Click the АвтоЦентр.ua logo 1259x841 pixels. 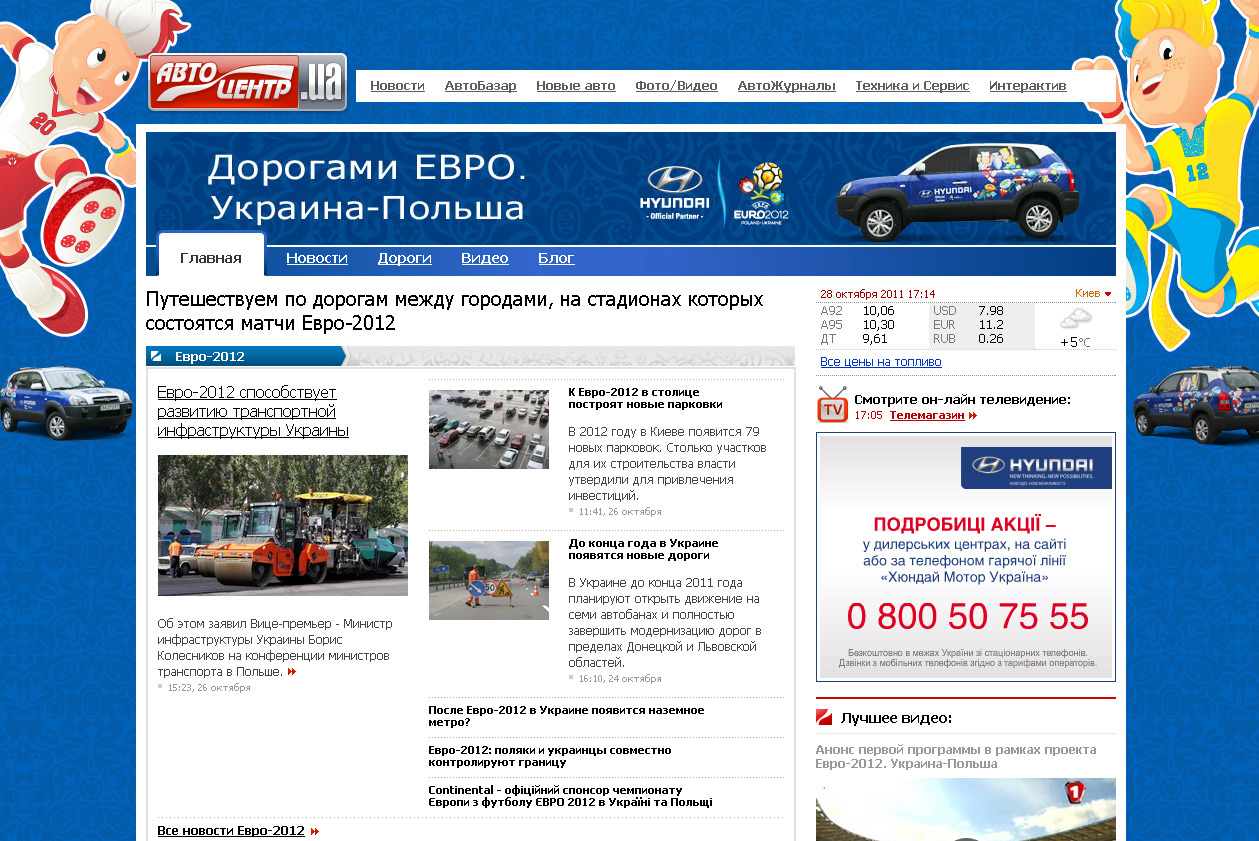pyautogui.click(x=247, y=82)
